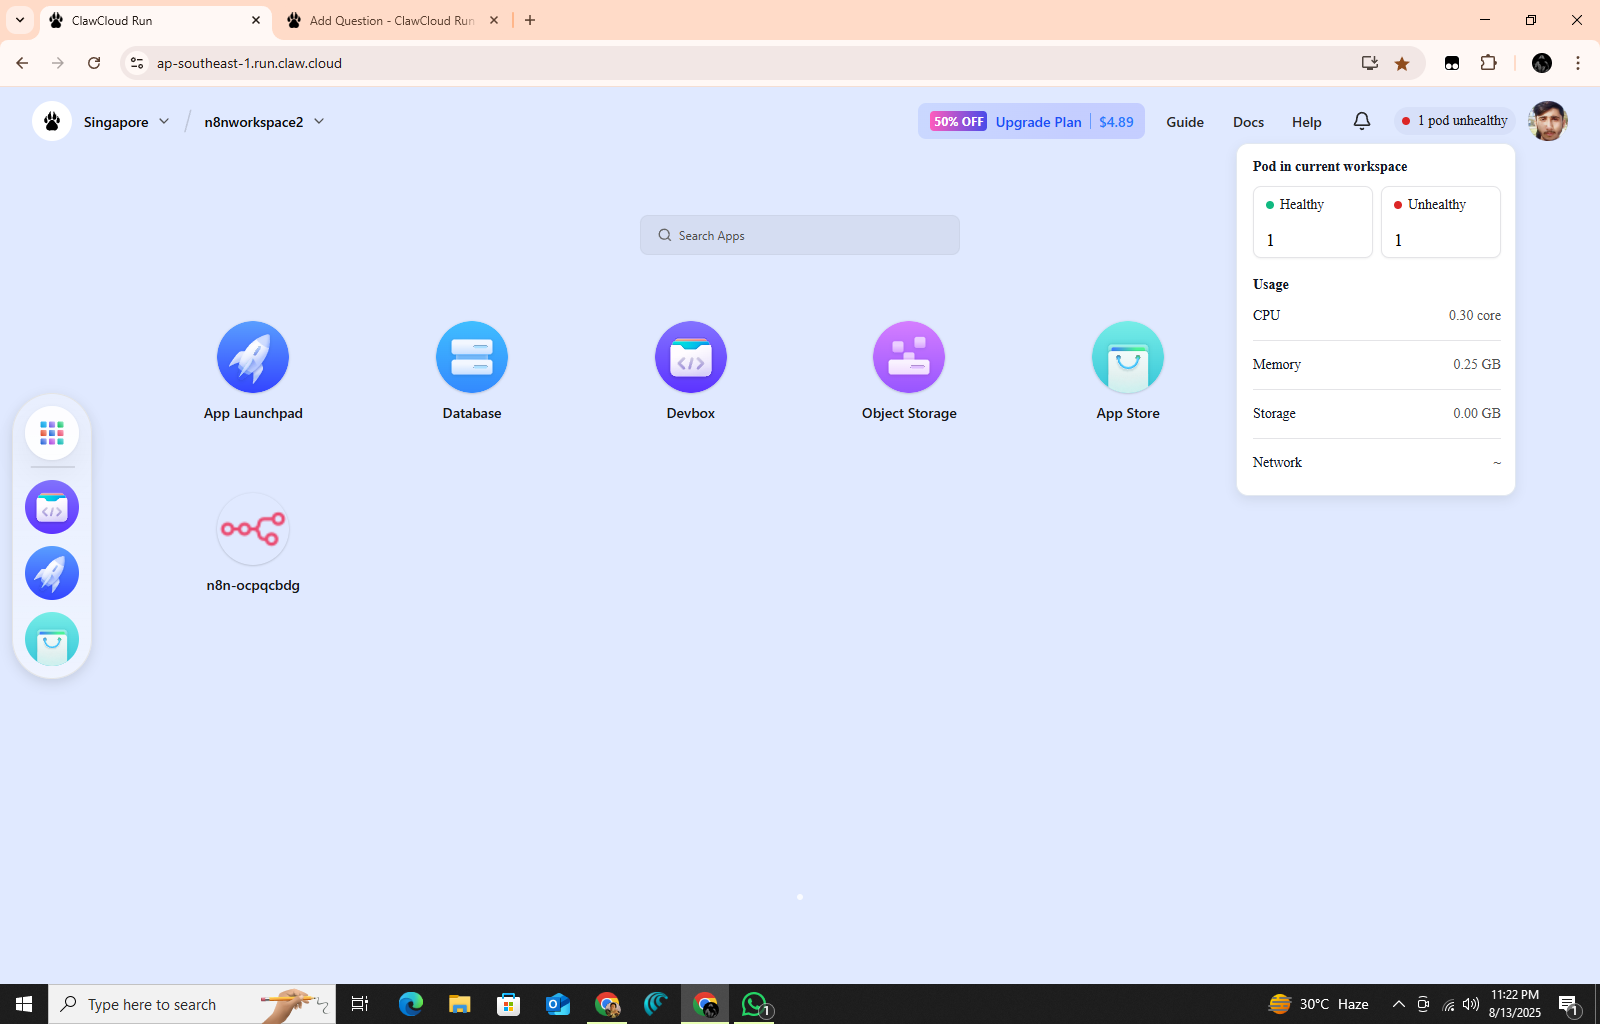The width and height of the screenshot is (1600, 1024).
Task: Open the Help menu item
Action: [1307, 122]
